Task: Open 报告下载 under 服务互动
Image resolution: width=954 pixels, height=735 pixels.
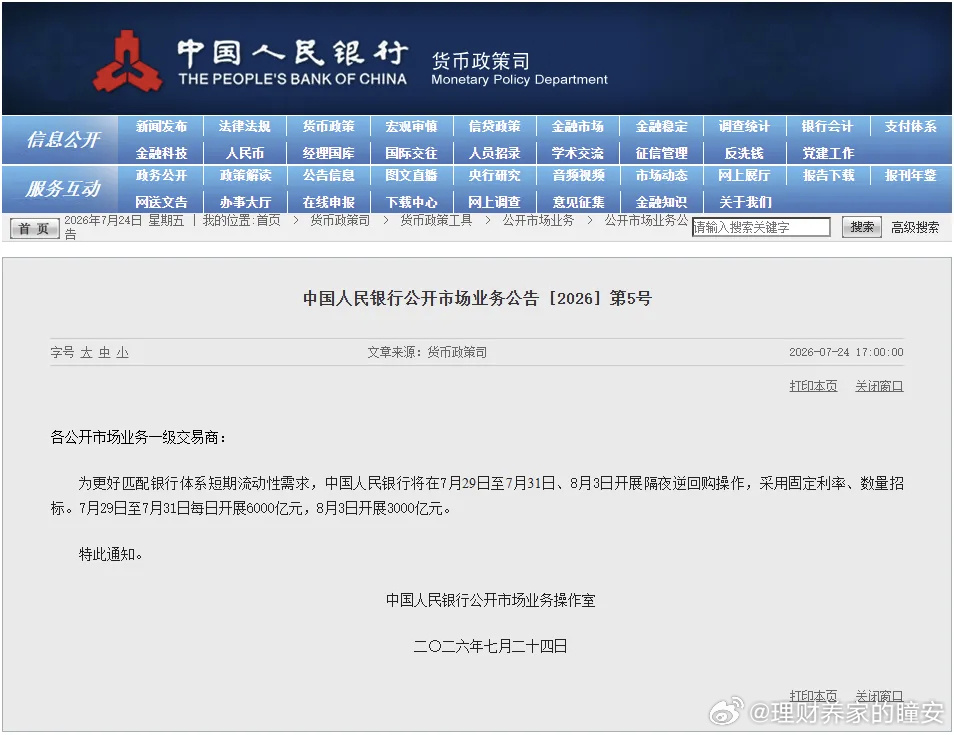Action: pos(827,176)
